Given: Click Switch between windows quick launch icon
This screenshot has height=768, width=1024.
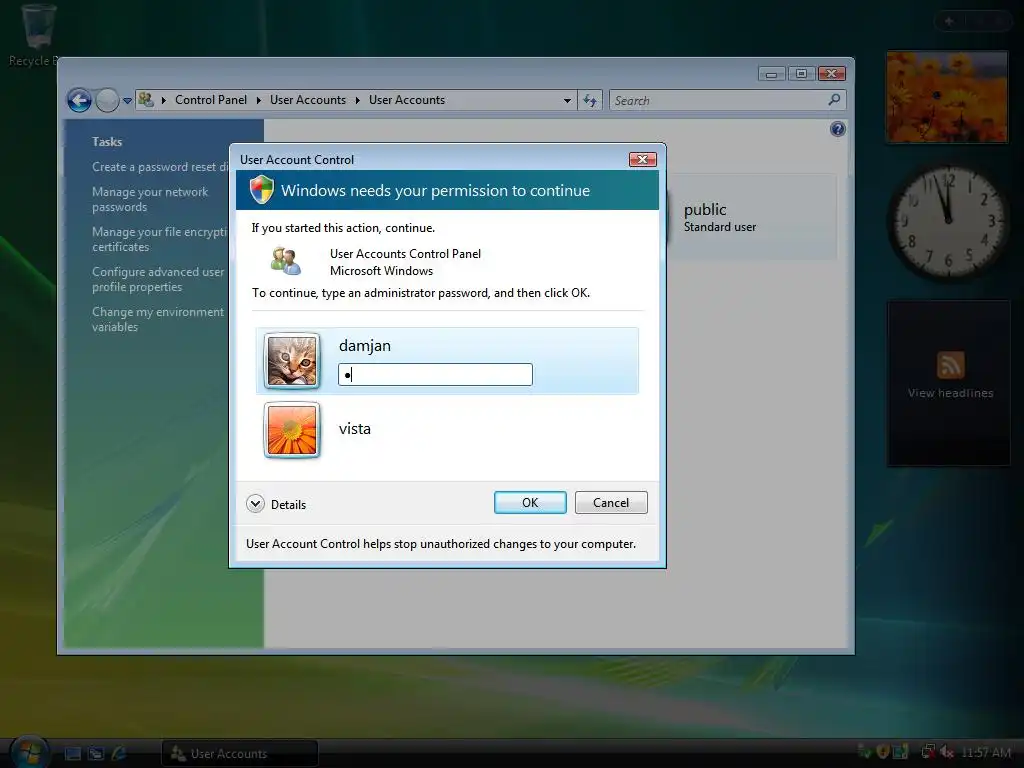Looking at the screenshot, I should [x=96, y=754].
